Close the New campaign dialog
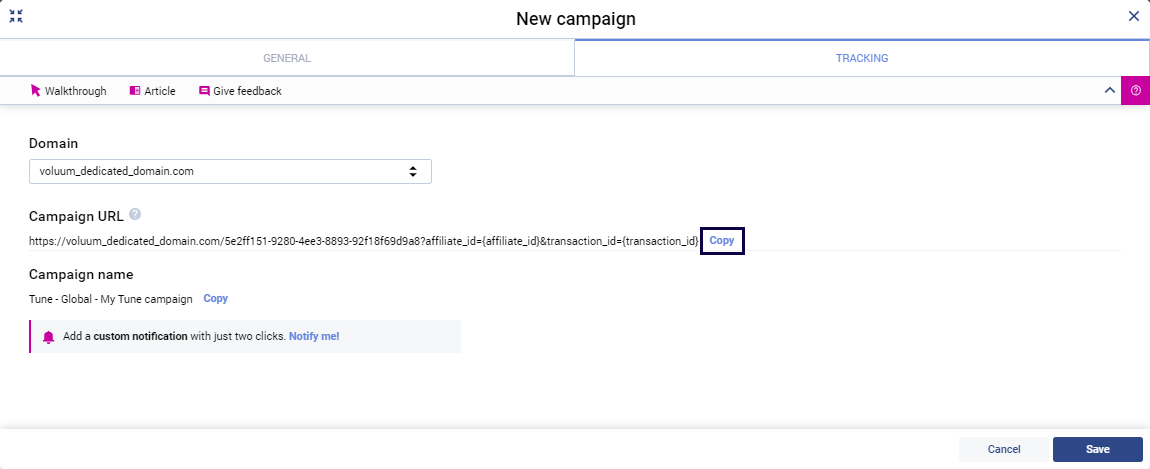The width and height of the screenshot is (1150, 469). coord(1133,16)
